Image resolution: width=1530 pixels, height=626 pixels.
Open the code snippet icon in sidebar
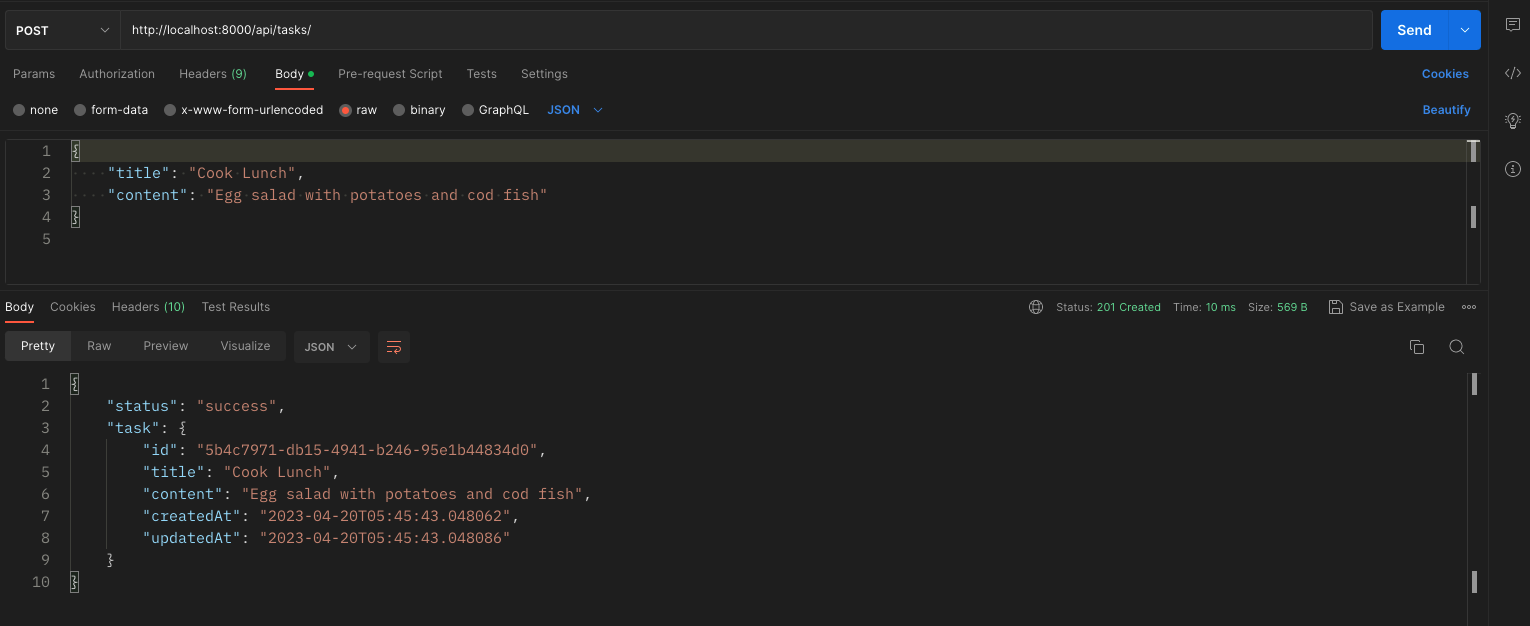coord(1513,73)
